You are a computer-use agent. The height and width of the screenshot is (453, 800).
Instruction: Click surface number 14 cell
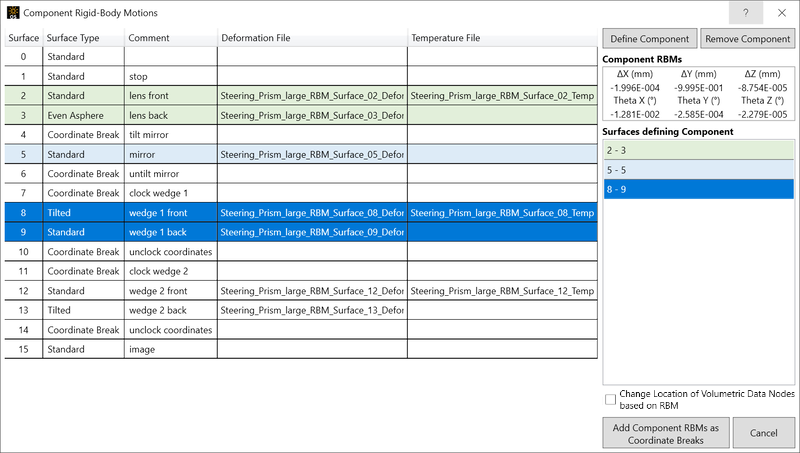(23, 330)
